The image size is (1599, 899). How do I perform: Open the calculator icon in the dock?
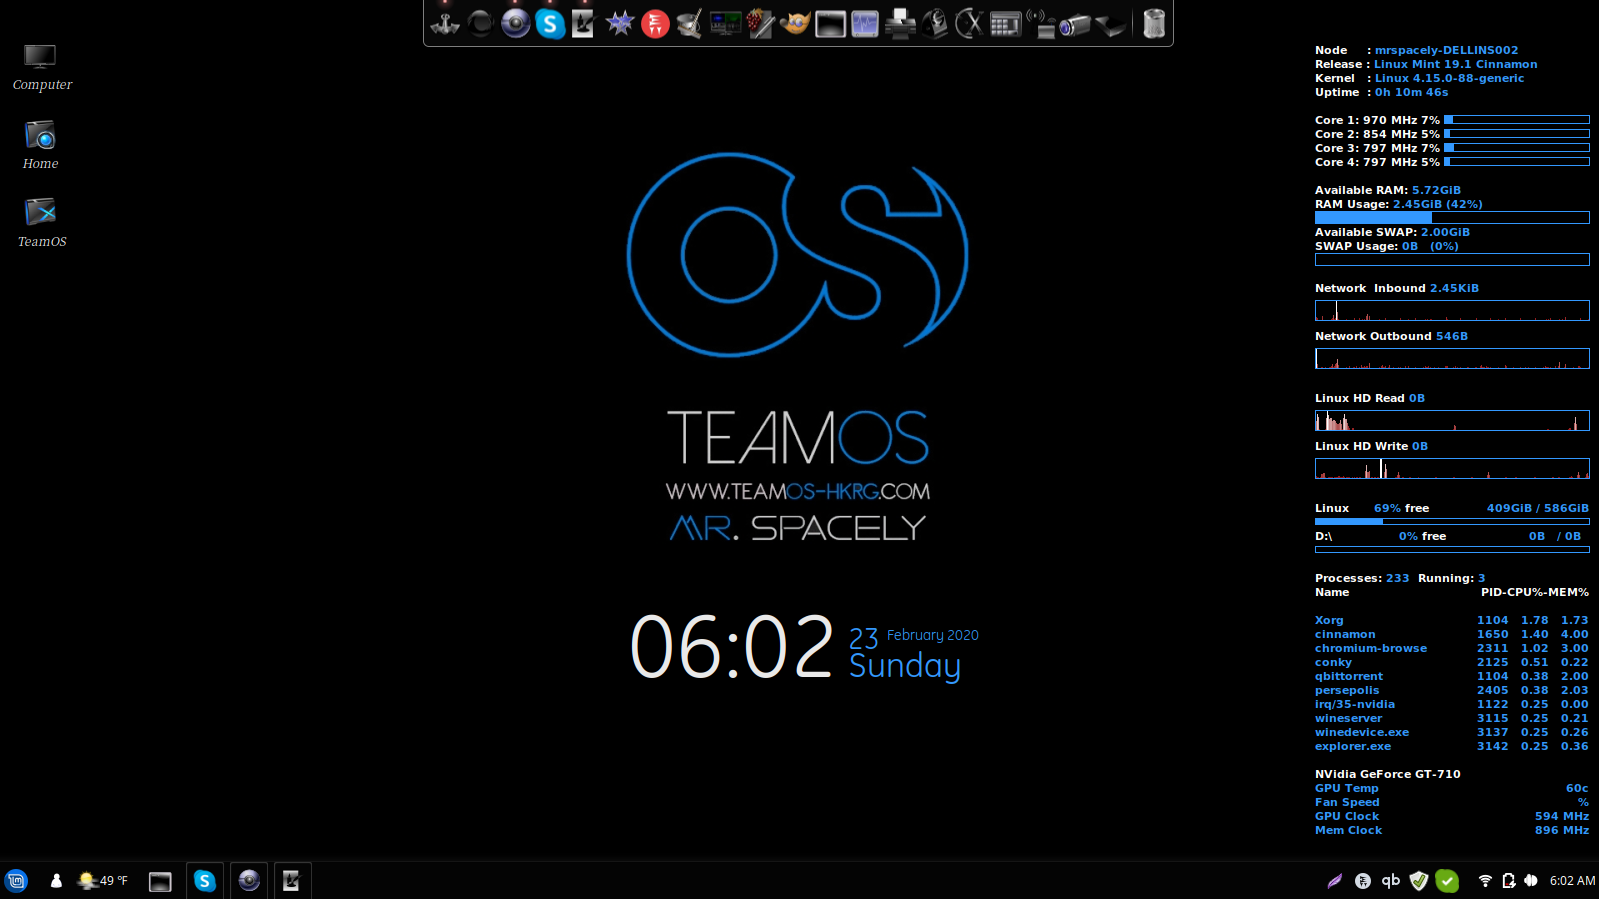[x=1005, y=23]
